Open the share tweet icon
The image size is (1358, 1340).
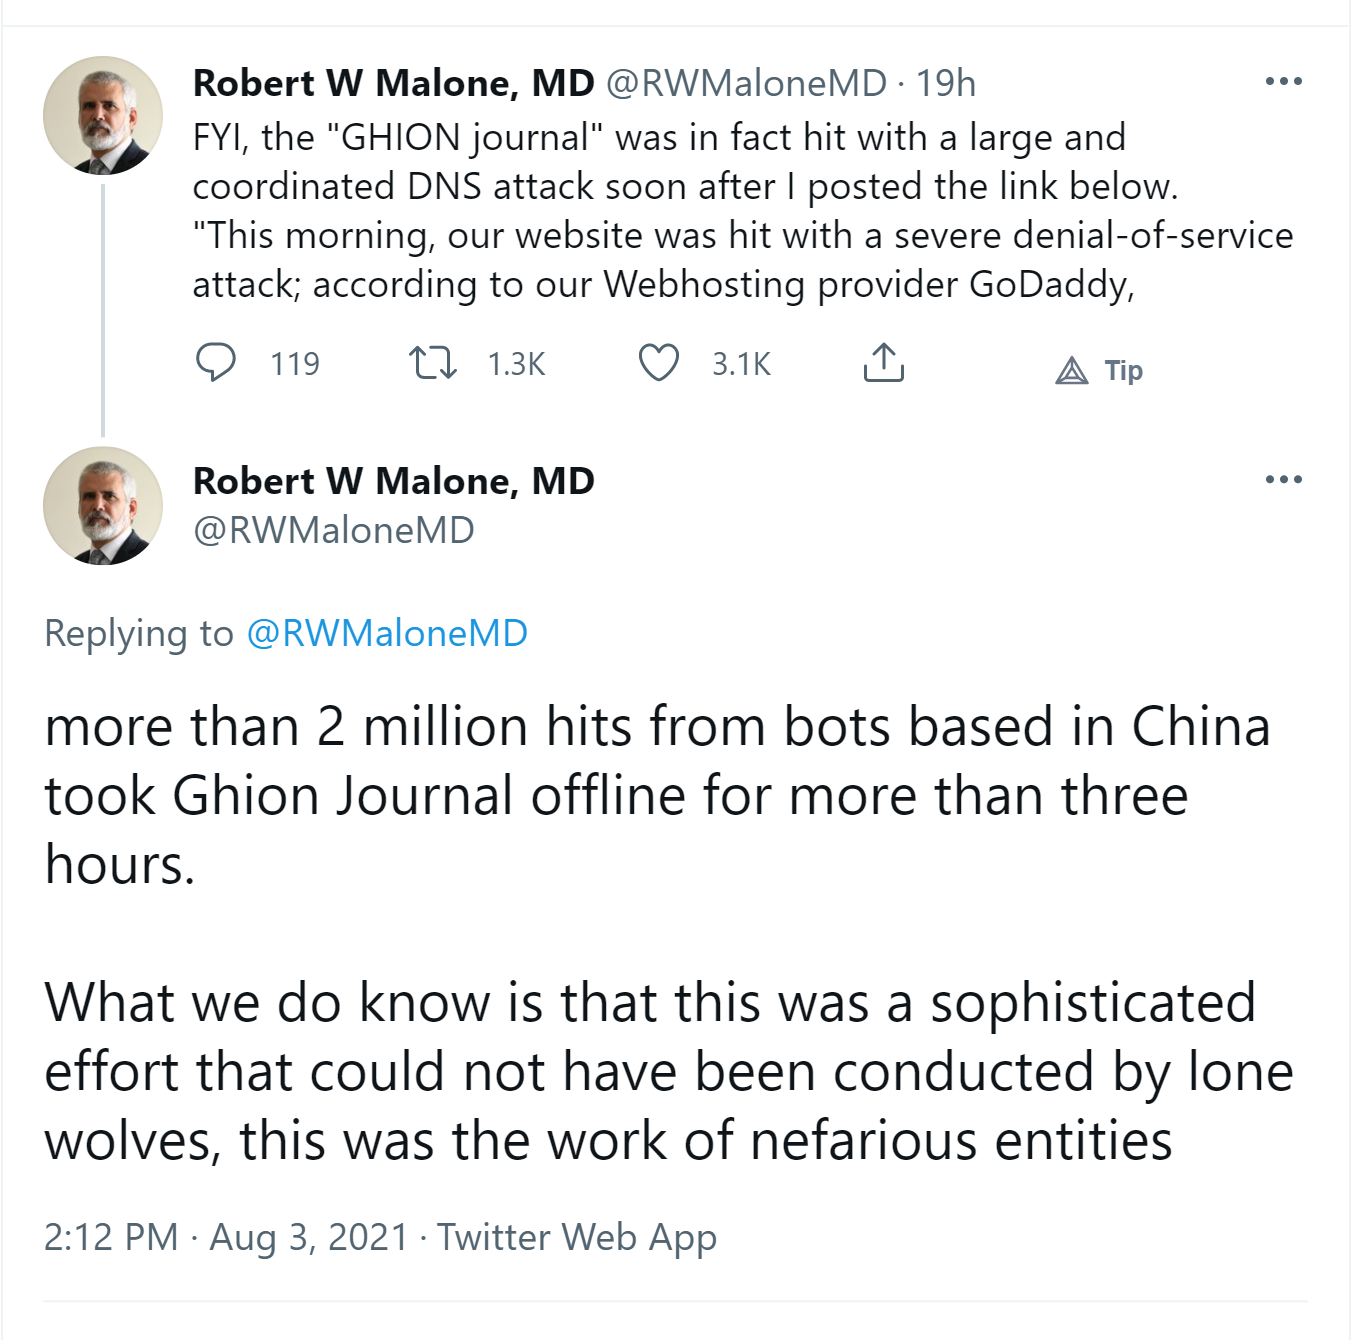883,363
